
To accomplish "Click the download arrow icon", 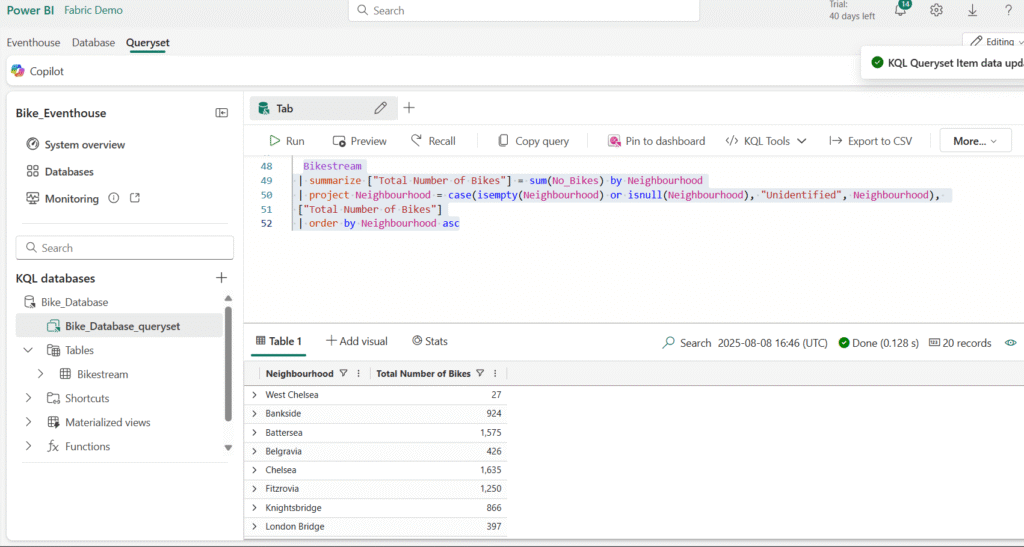I will pos(972,10).
